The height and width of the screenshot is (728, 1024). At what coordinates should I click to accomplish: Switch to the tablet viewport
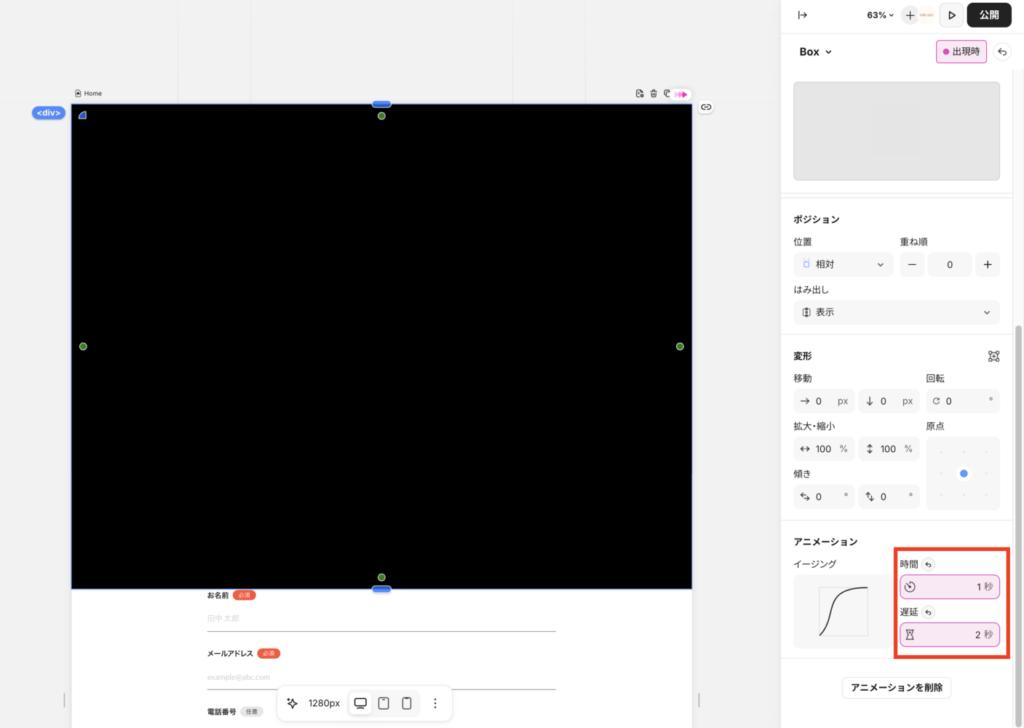point(383,703)
